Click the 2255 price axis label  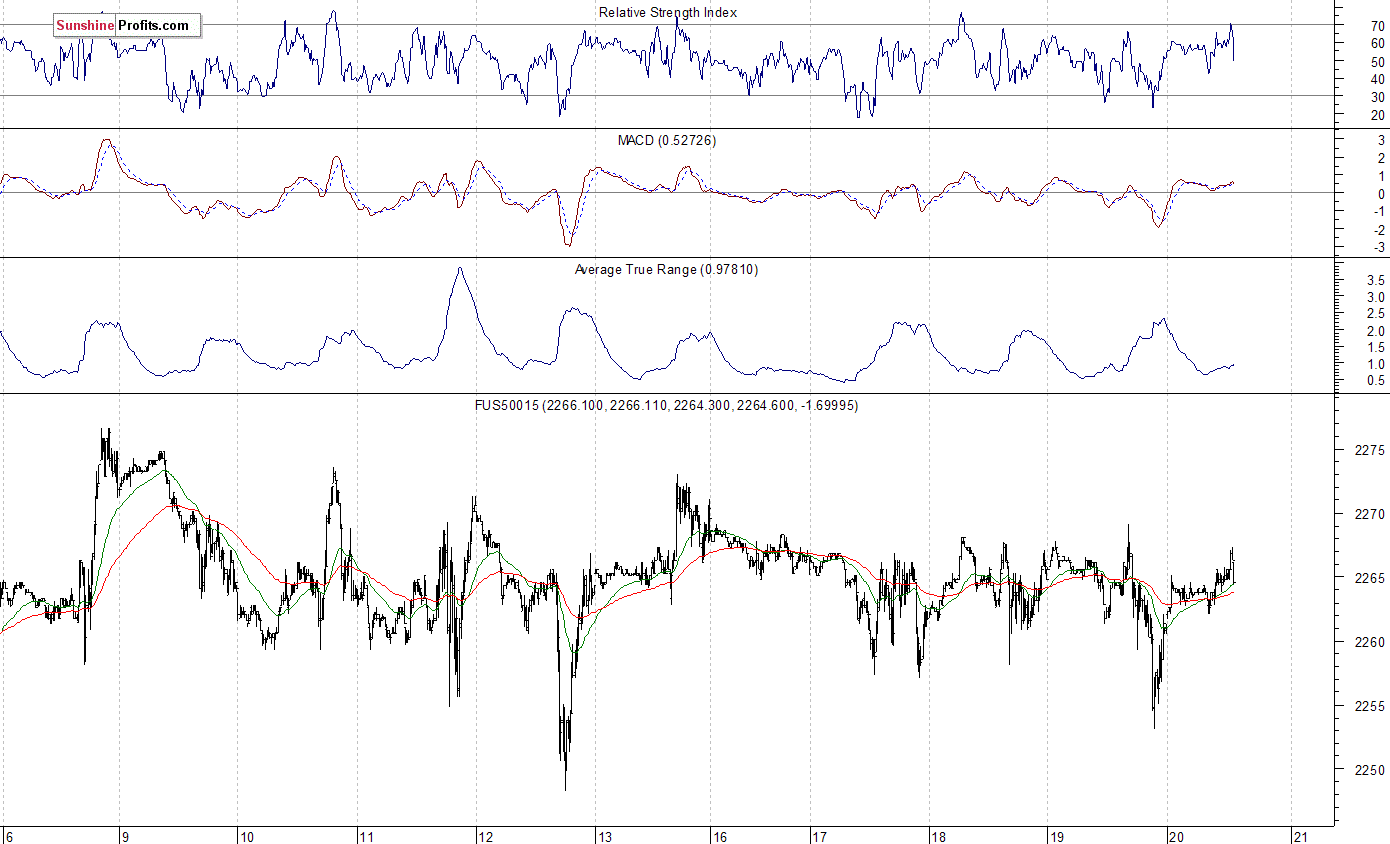coord(1369,706)
